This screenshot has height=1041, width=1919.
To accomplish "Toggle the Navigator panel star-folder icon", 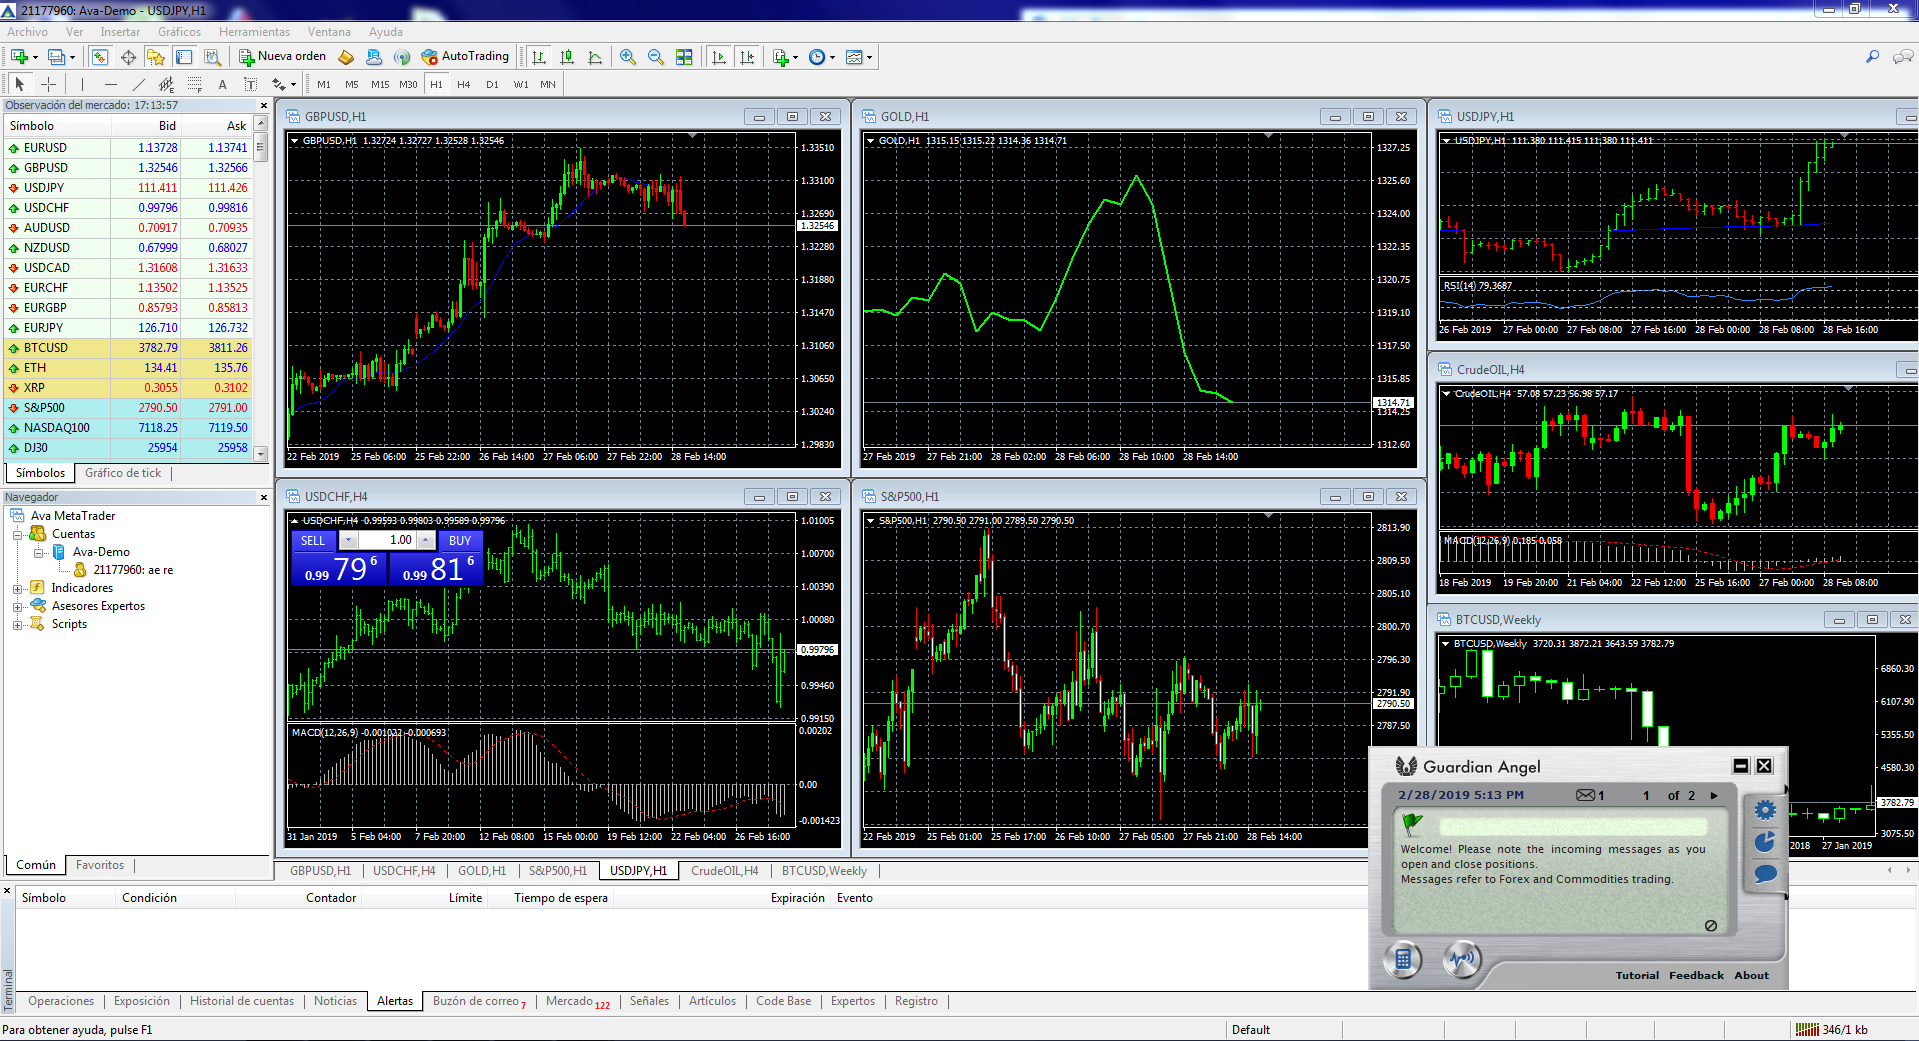I will [x=156, y=57].
